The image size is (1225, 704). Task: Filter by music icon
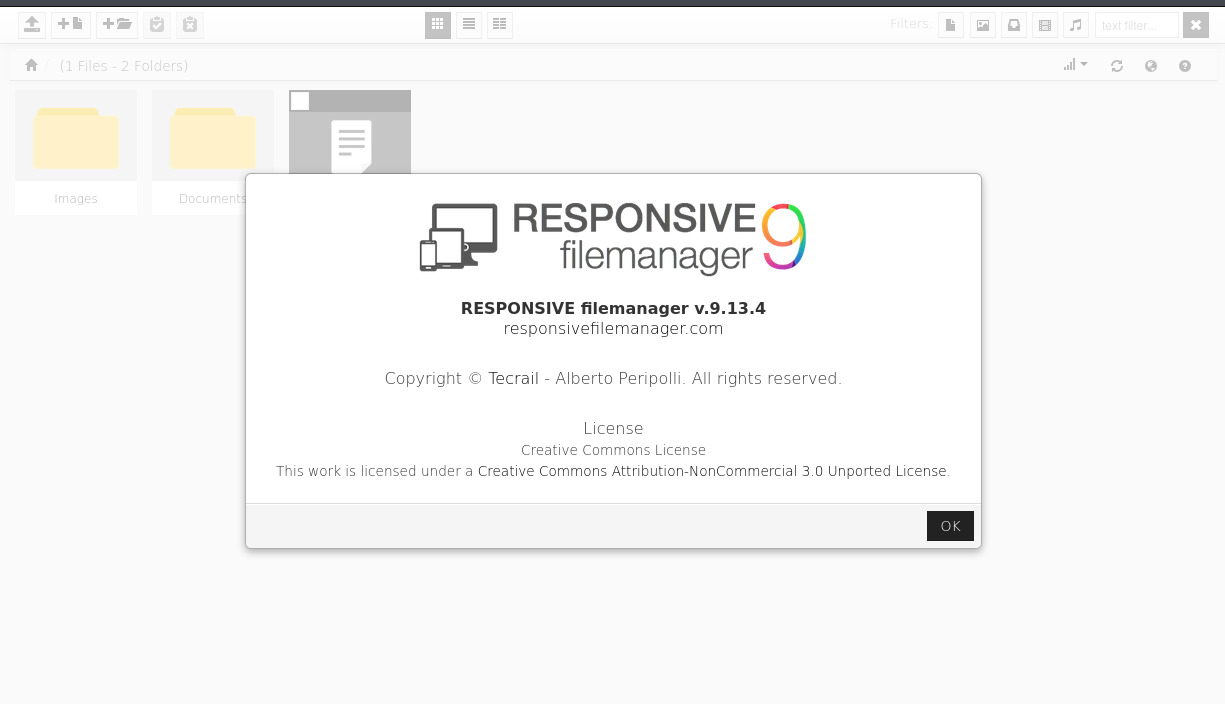pos(1076,25)
